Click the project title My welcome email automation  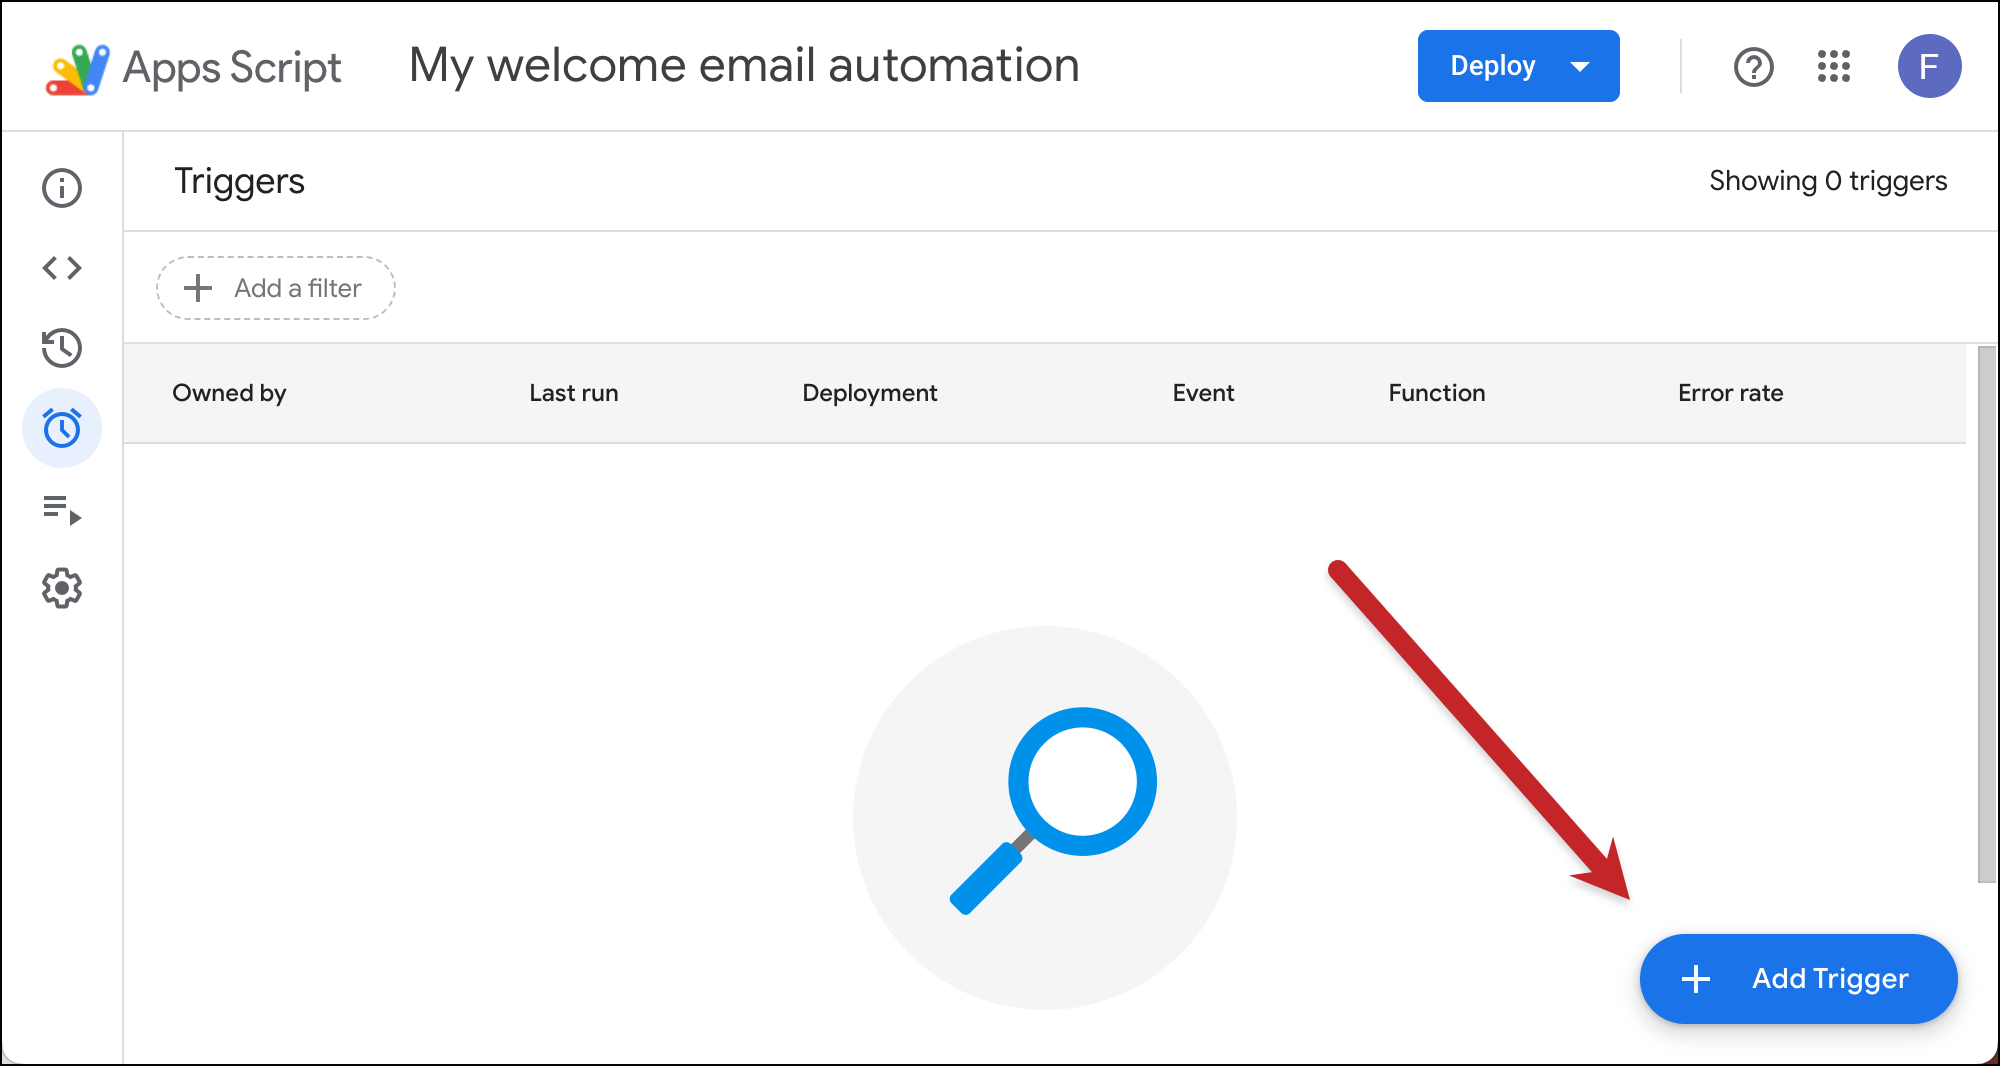click(744, 66)
